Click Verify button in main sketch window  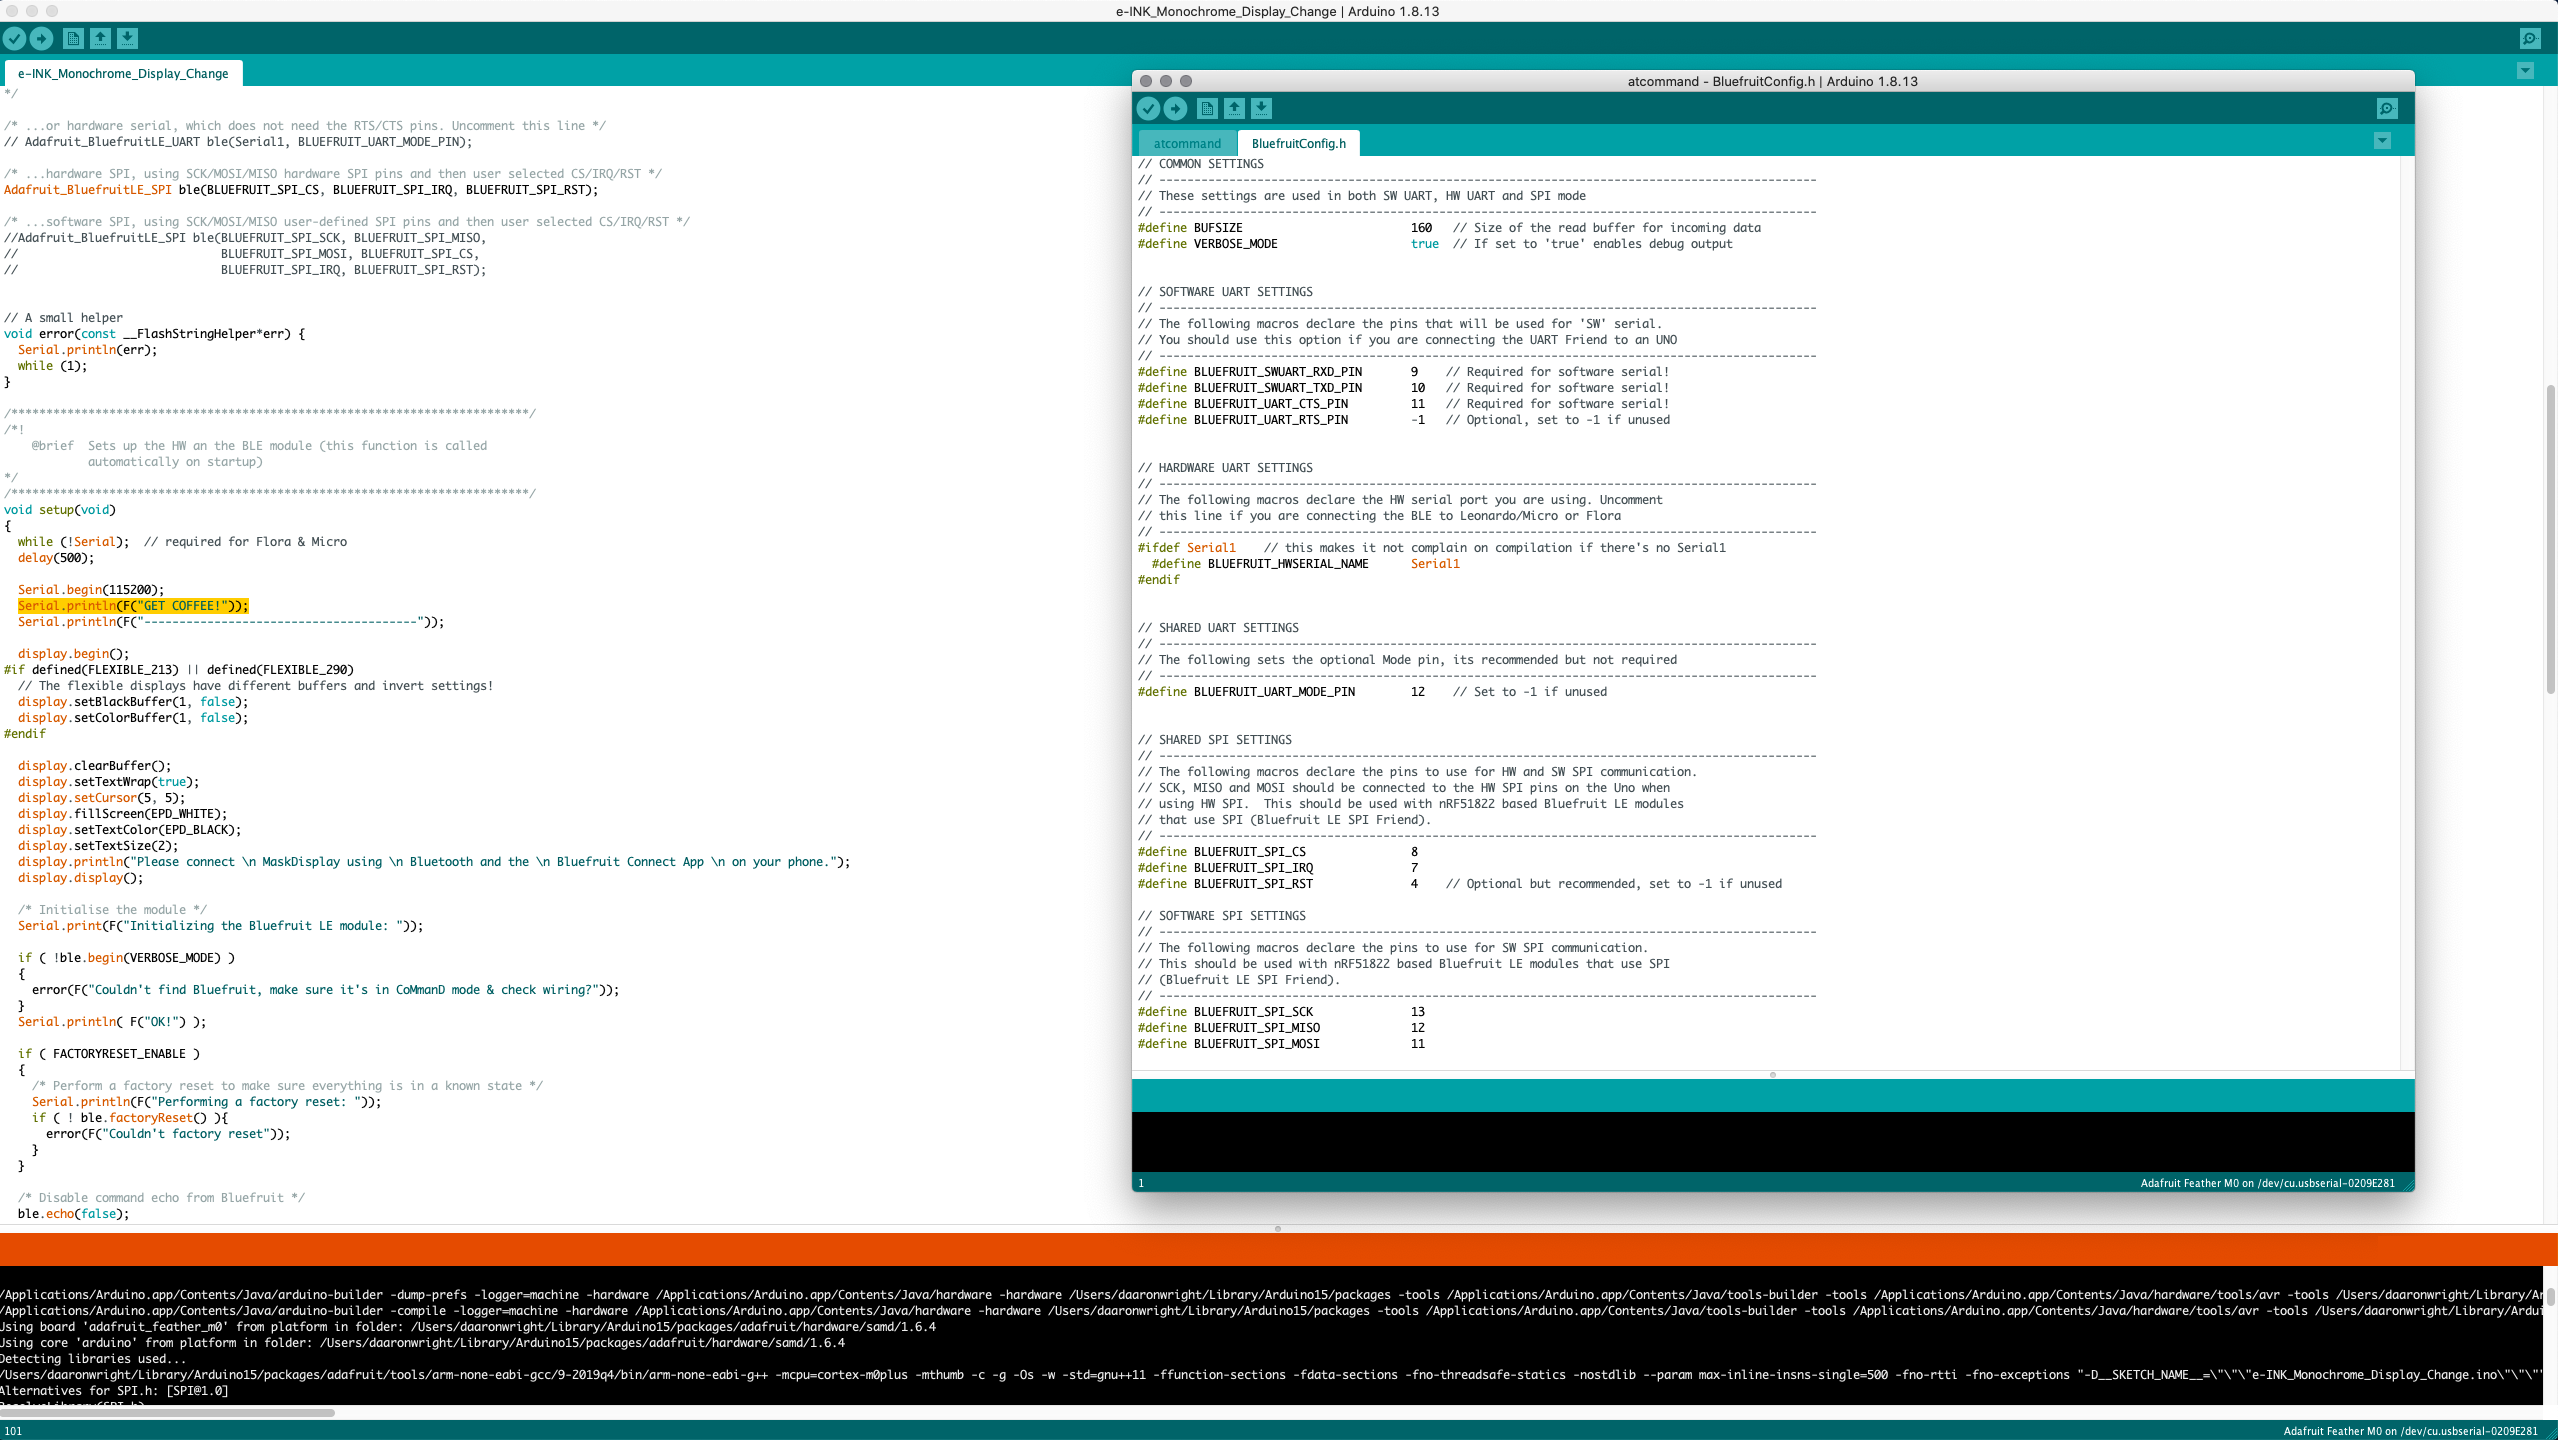15,38
